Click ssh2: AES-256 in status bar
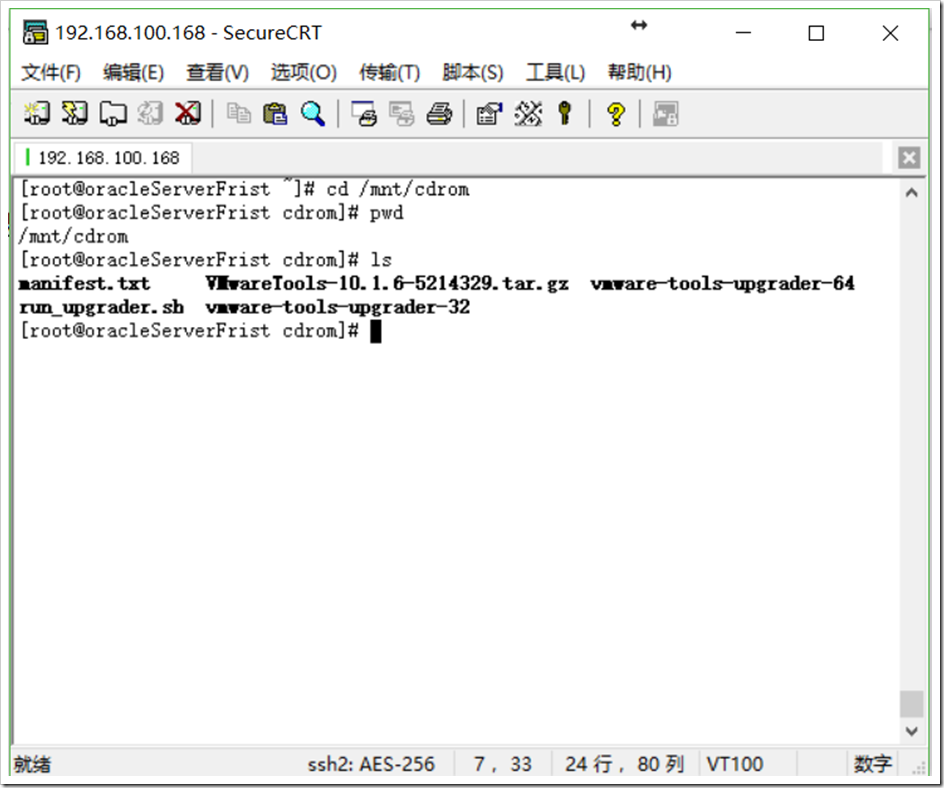Viewport: 944px width, 788px height. tap(371, 765)
